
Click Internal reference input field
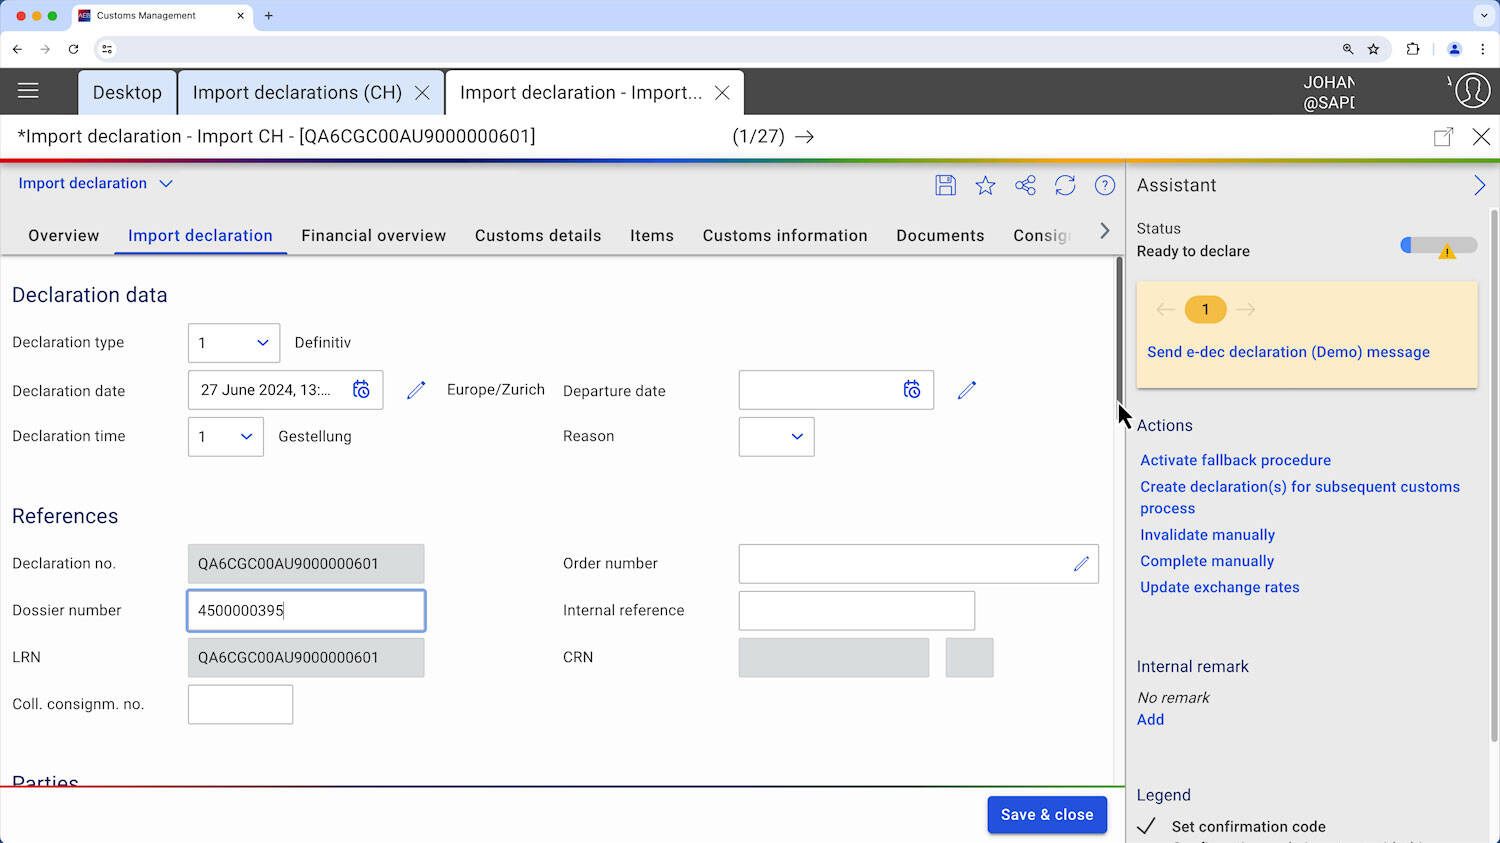coord(857,611)
